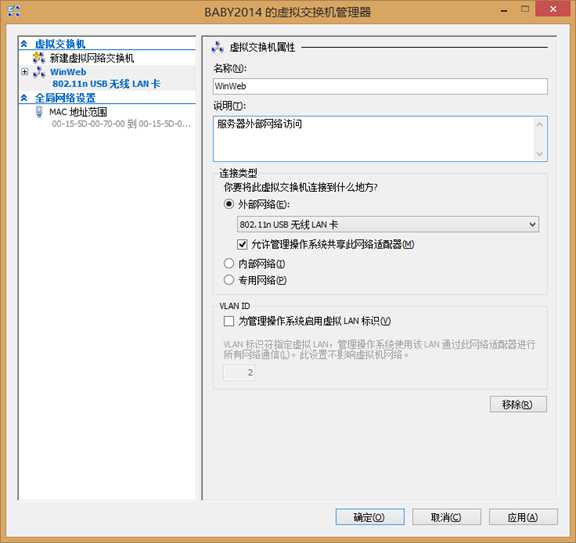
Task: Expand the WinWeb tree node plus box
Action: point(25,72)
